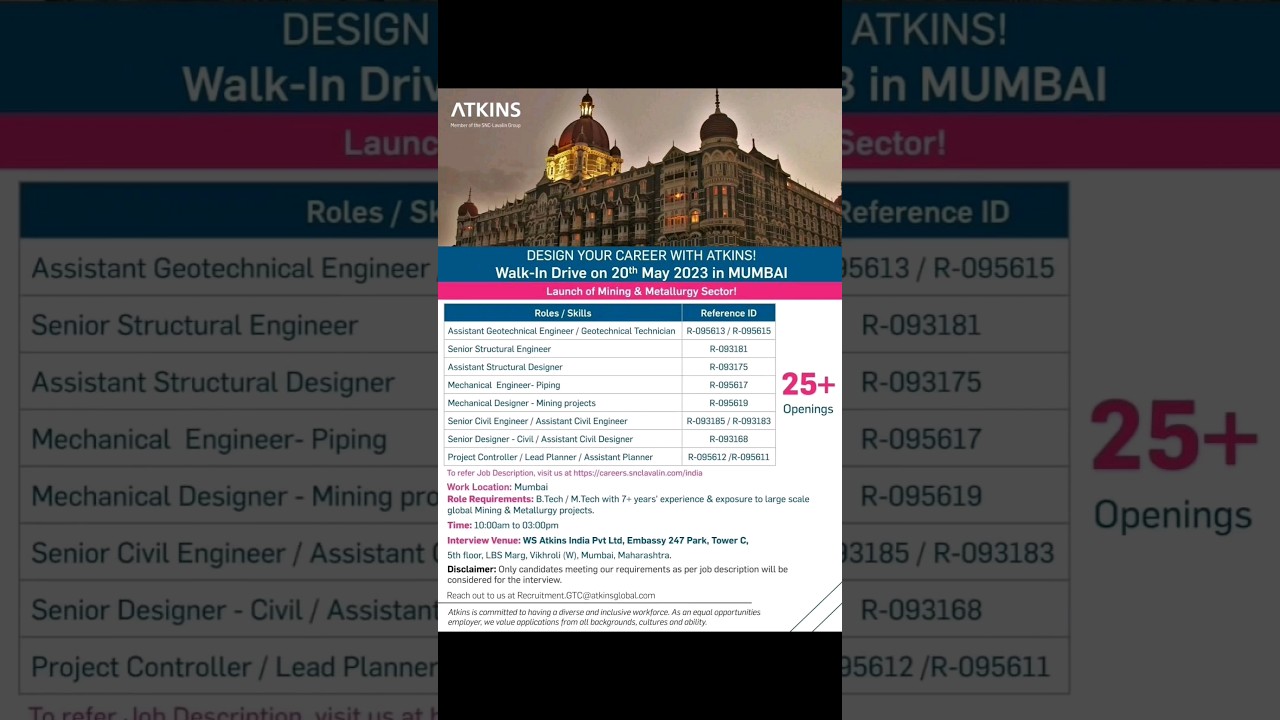Click the Taj hotel photo on the flyer

click(x=640, y=168)
